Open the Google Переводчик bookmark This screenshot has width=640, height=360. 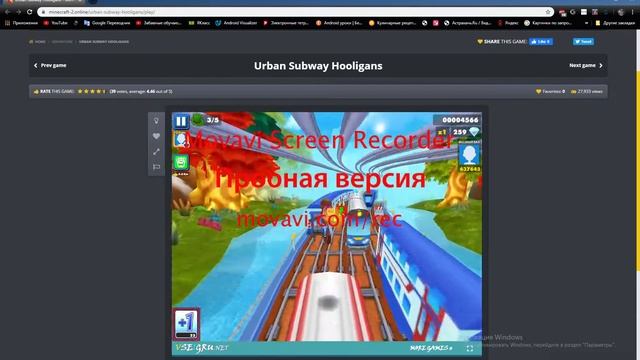[107, 23]
